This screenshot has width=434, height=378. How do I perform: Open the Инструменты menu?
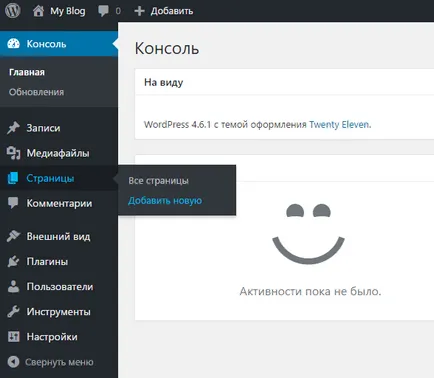click(59, 312)
